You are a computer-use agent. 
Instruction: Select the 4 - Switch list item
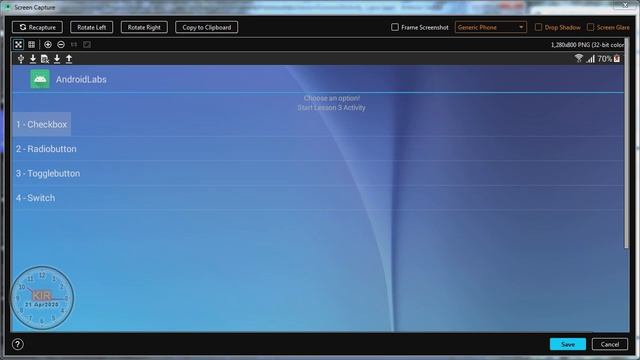(x=318, y=198)
